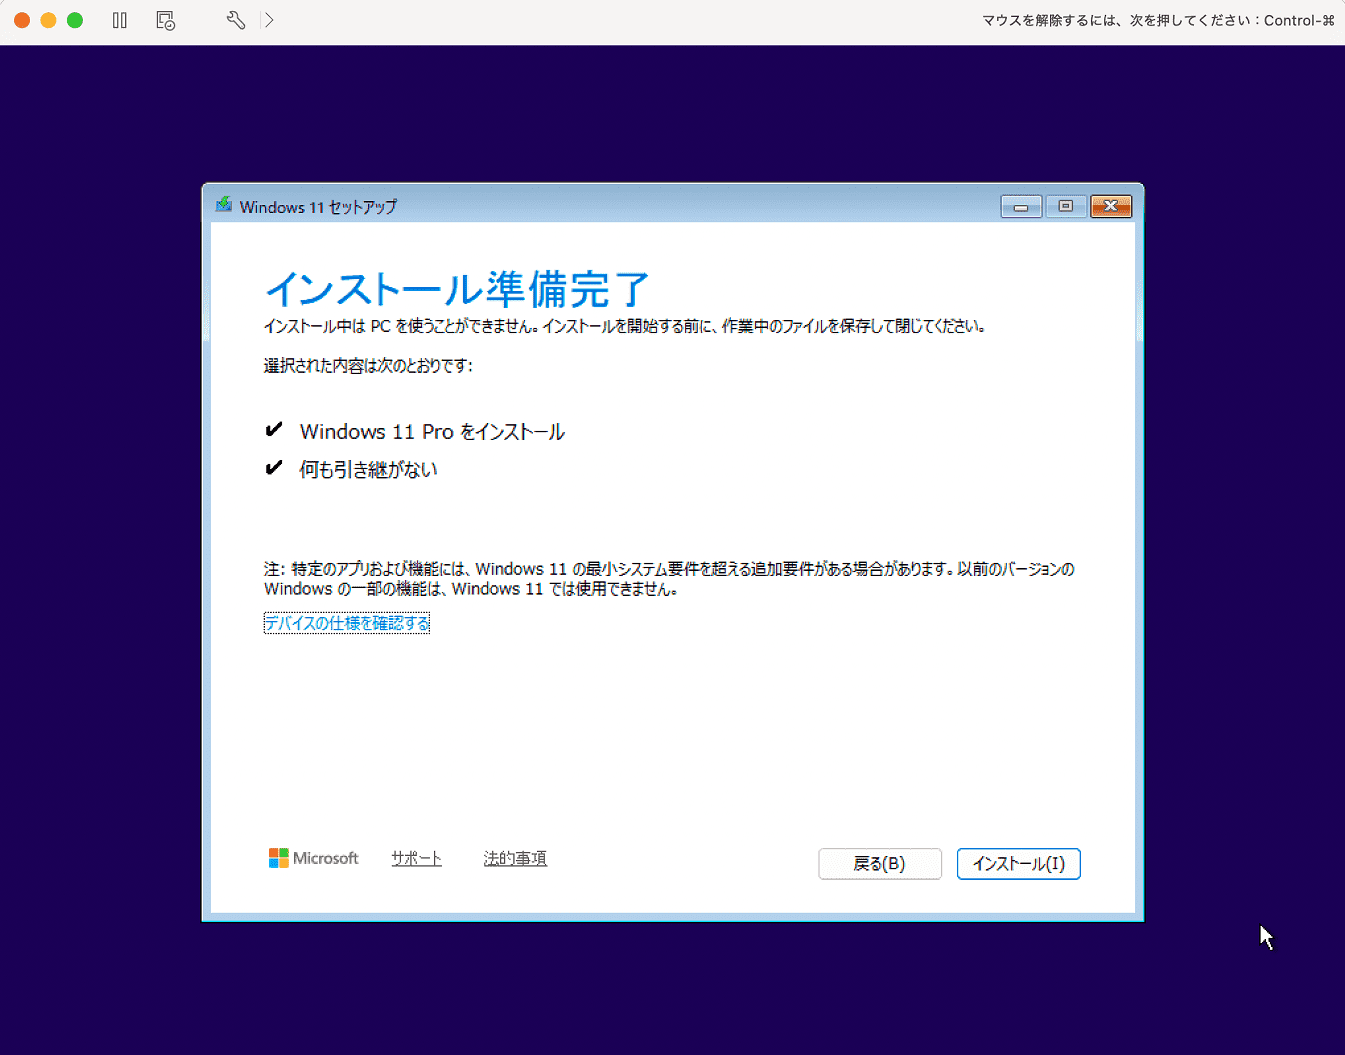Open デバイスの仕様を確認する link
Screen dimensions: 1345x1055
tap(347, 623)
